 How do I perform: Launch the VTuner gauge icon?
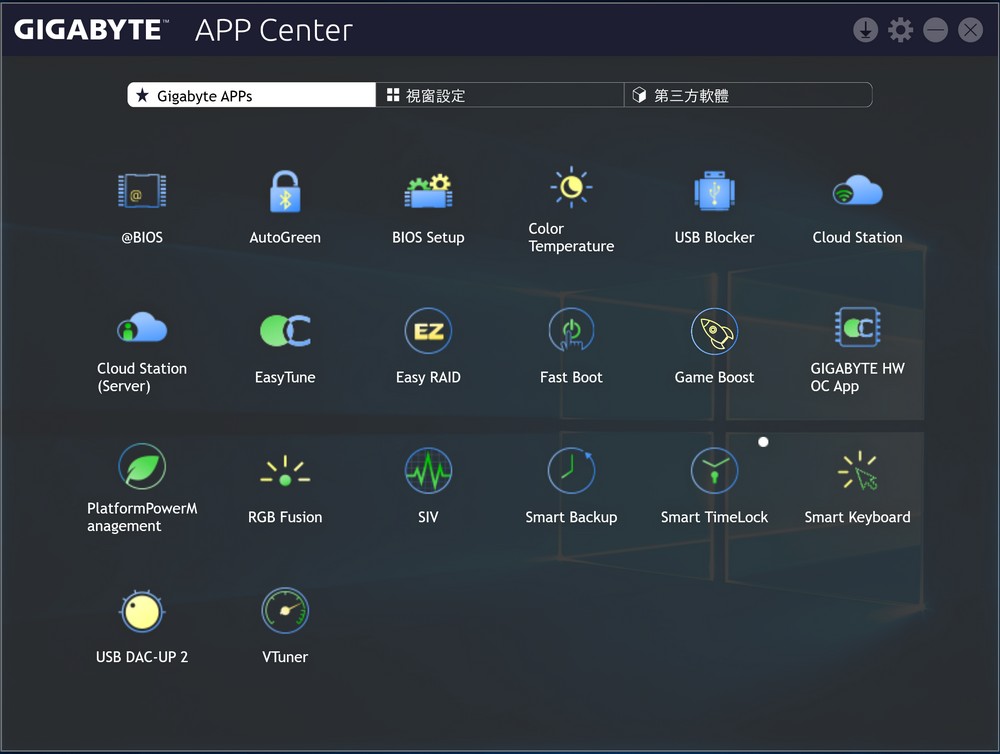click(x=285, y=610)
